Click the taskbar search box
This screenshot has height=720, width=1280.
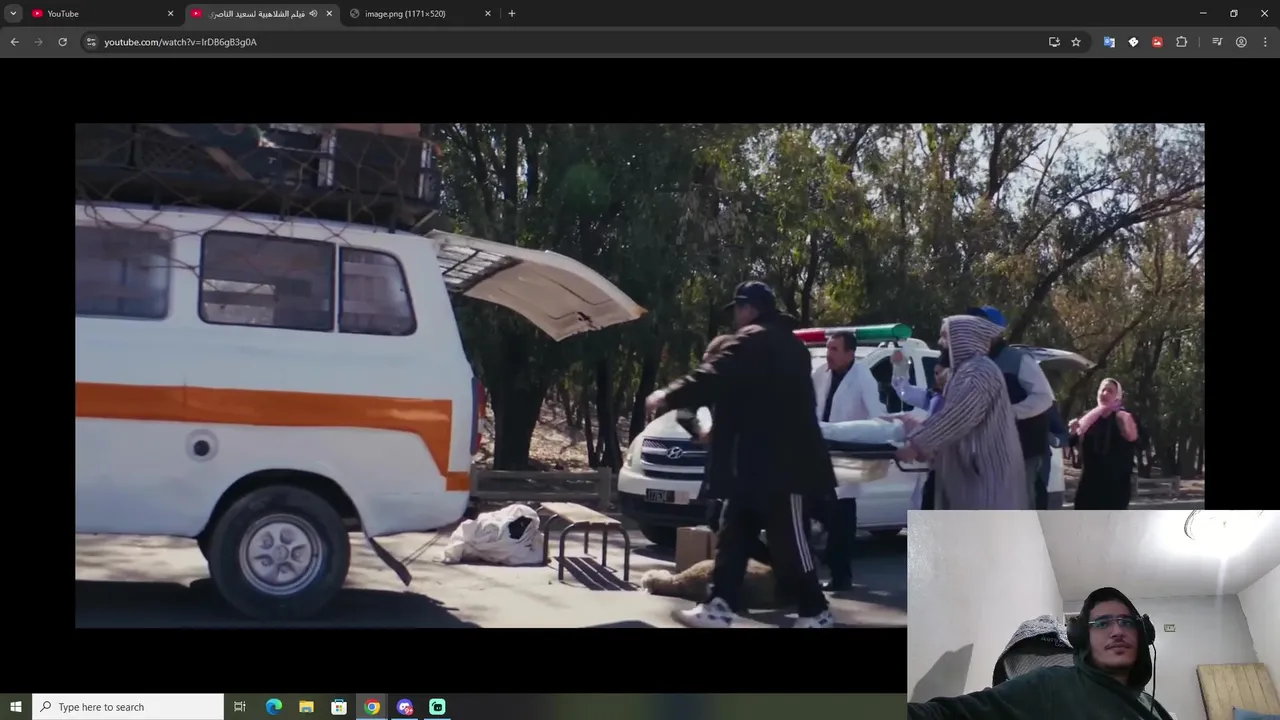coord(128,707)
